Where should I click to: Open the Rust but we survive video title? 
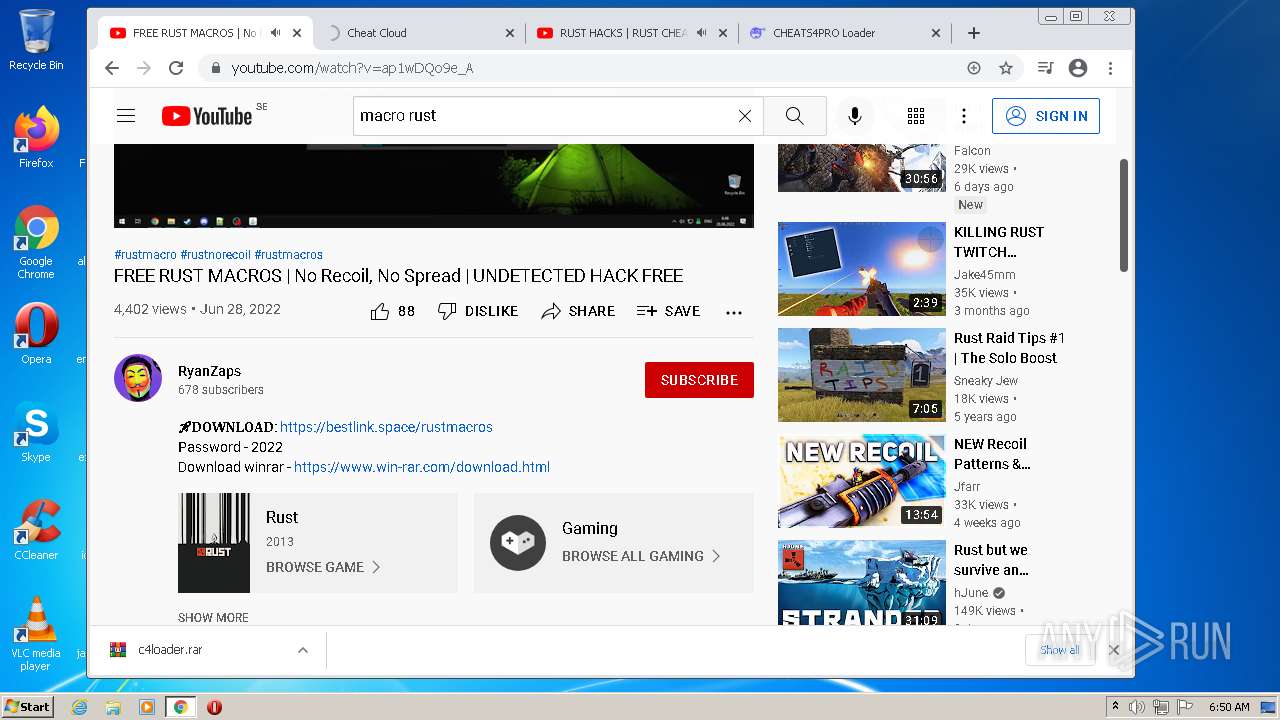tap(991, 560)
